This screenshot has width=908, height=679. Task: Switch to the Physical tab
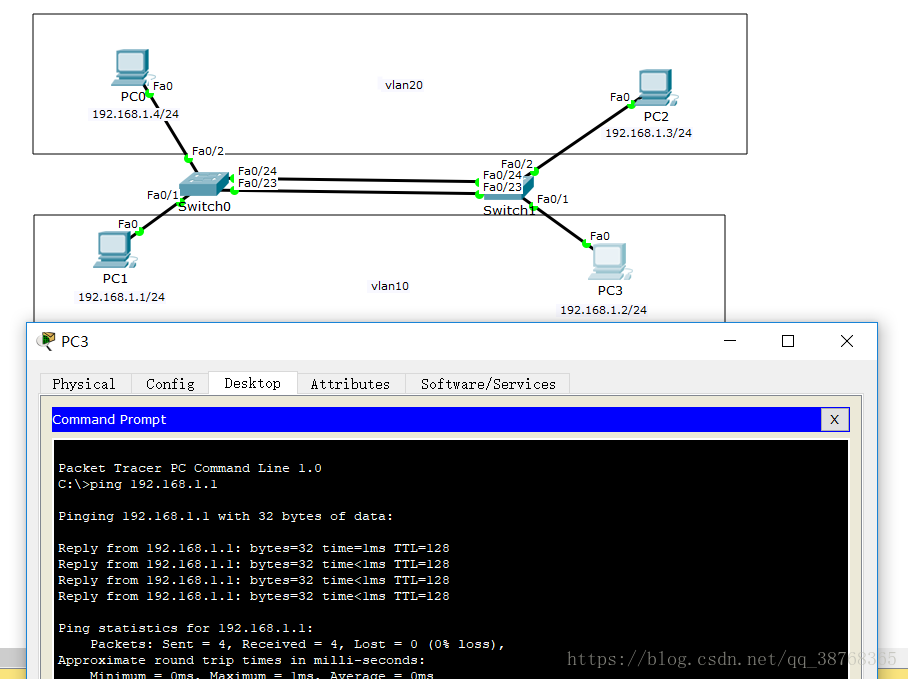84,384
